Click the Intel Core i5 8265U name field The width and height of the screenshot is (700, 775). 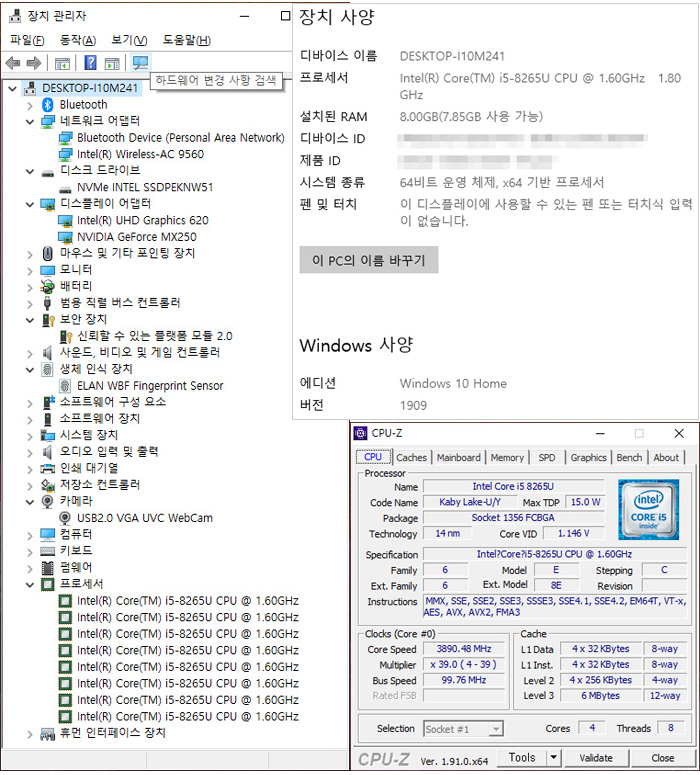pyautogui.click(x=513, y=486)
